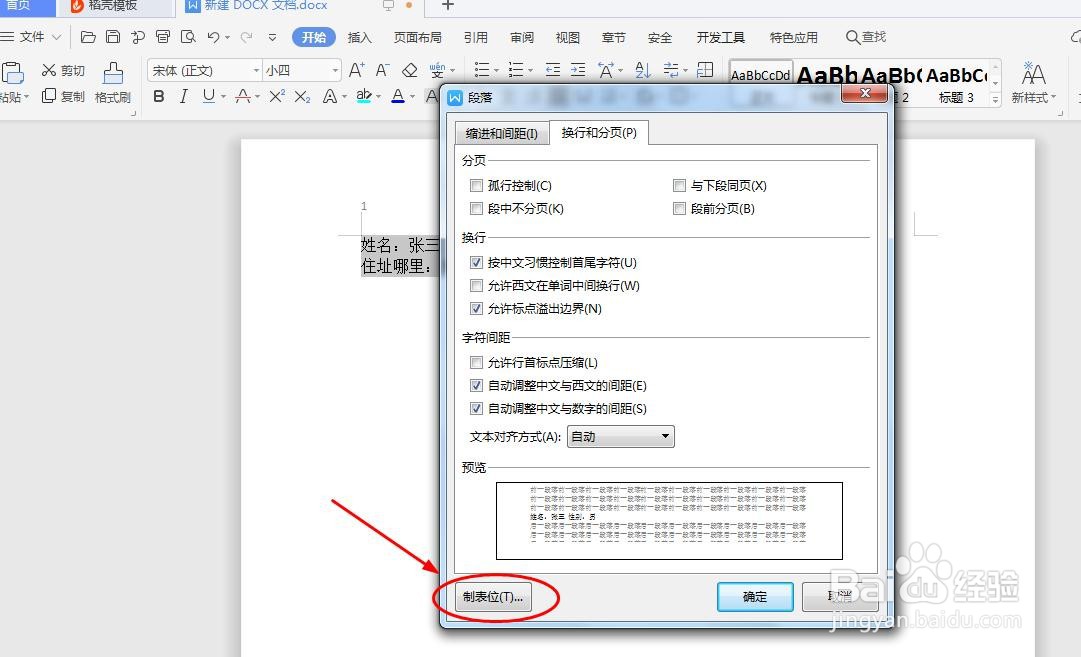The height and width of the screenshot is (657, 1081).
Task: Expand the styles gallery more arrow
Action: coord(995,99)
